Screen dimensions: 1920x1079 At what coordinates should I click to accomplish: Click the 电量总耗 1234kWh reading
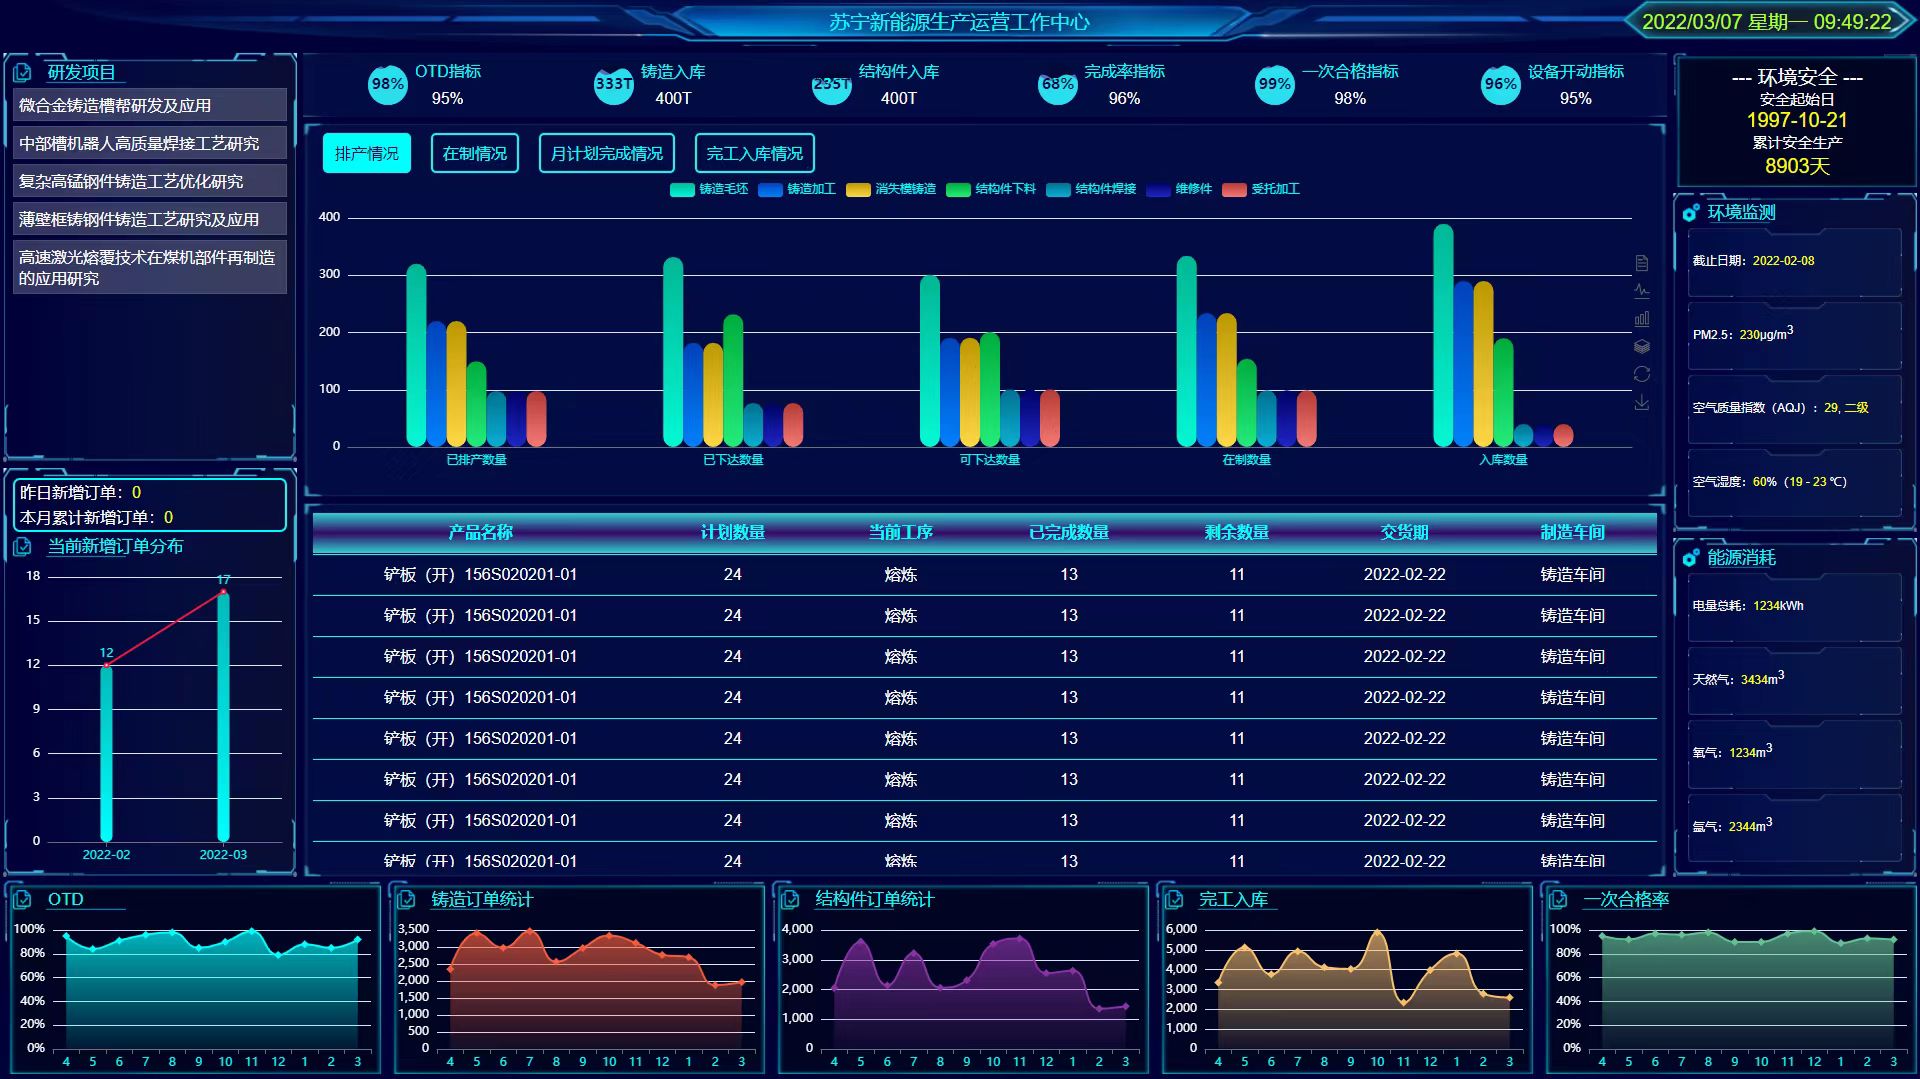1748,606
